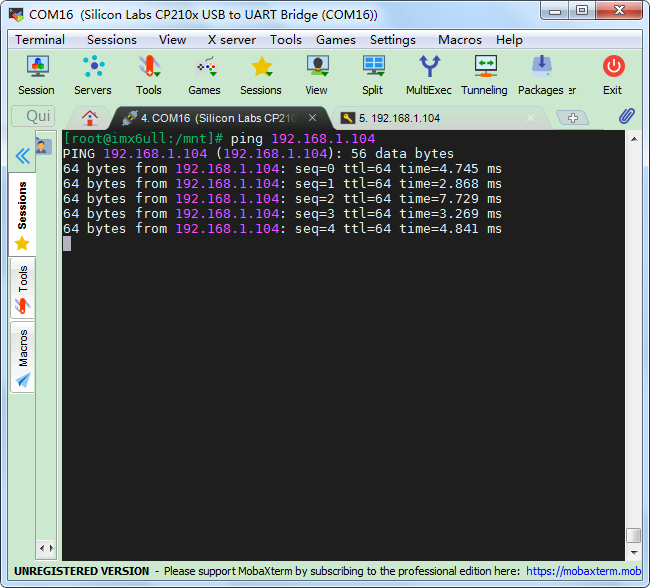Open the Session toolbar button
The height and width of the screenshot is (588, 650).
[36, 75]
